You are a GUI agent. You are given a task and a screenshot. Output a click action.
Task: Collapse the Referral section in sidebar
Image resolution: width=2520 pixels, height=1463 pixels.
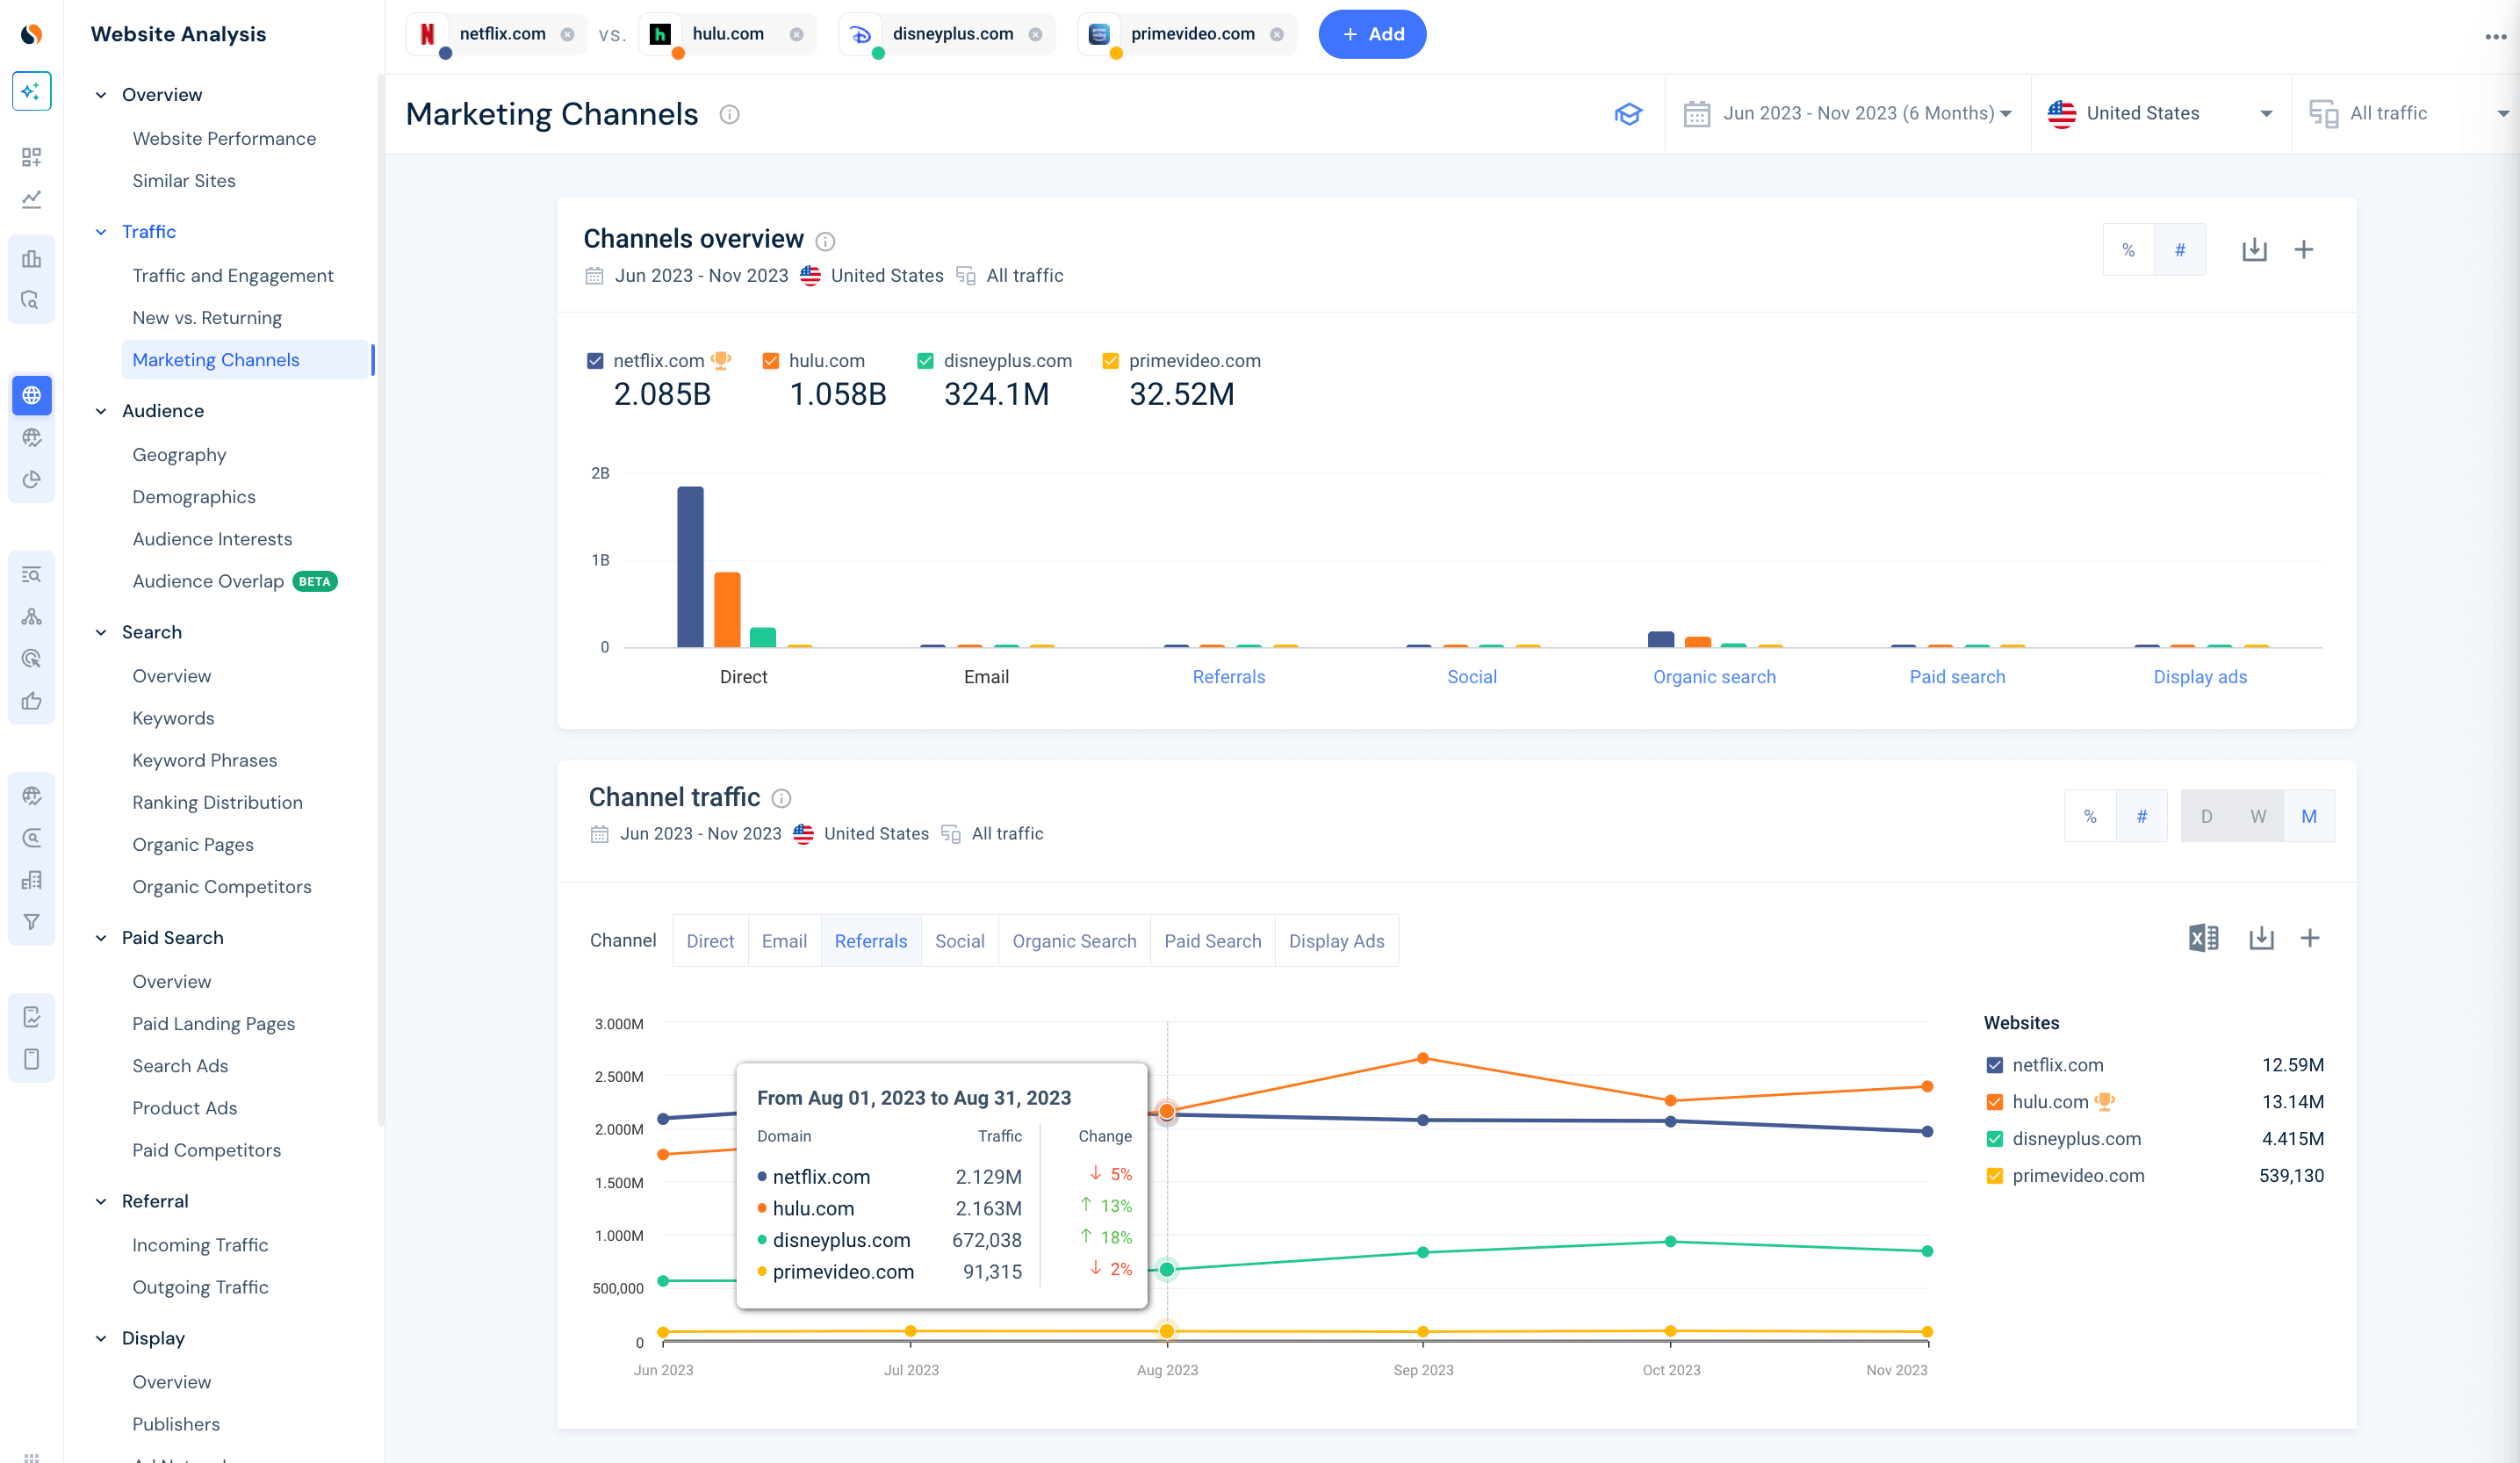(101, 1201)
